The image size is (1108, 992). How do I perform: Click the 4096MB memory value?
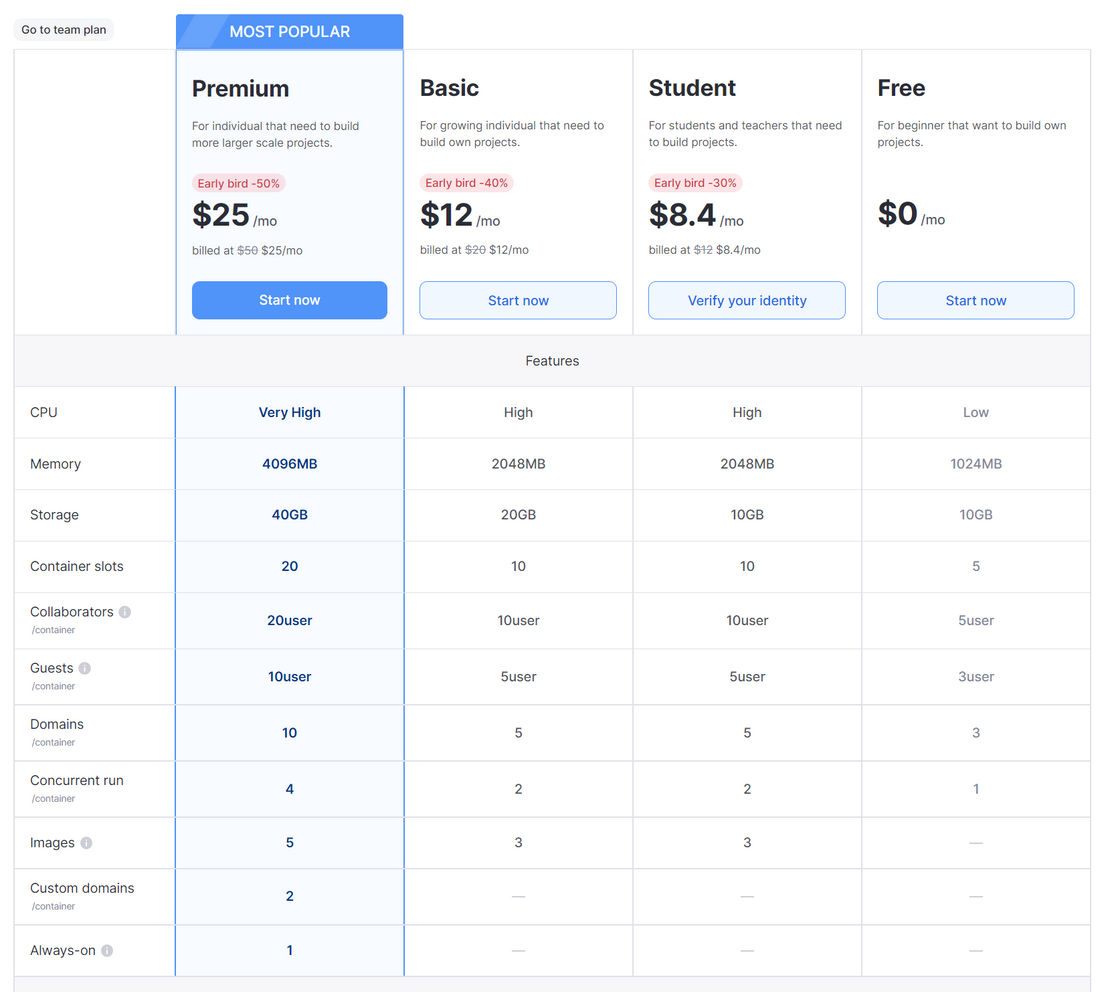tap(290, 464)
